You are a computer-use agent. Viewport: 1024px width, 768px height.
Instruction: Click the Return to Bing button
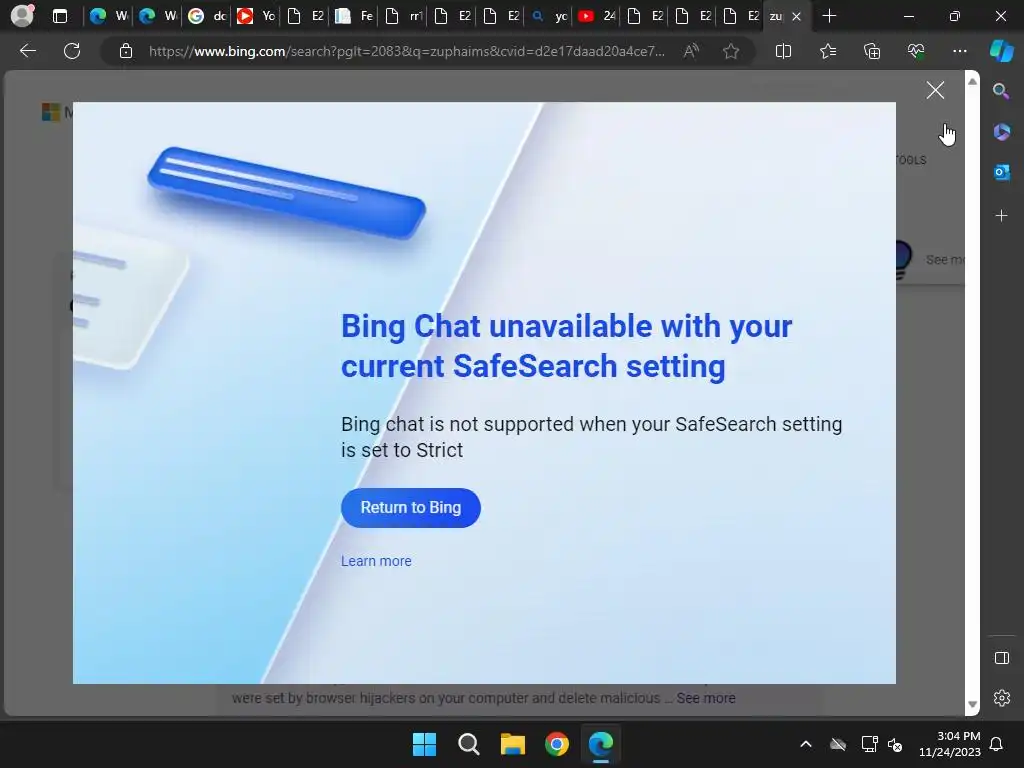(410, 507)
